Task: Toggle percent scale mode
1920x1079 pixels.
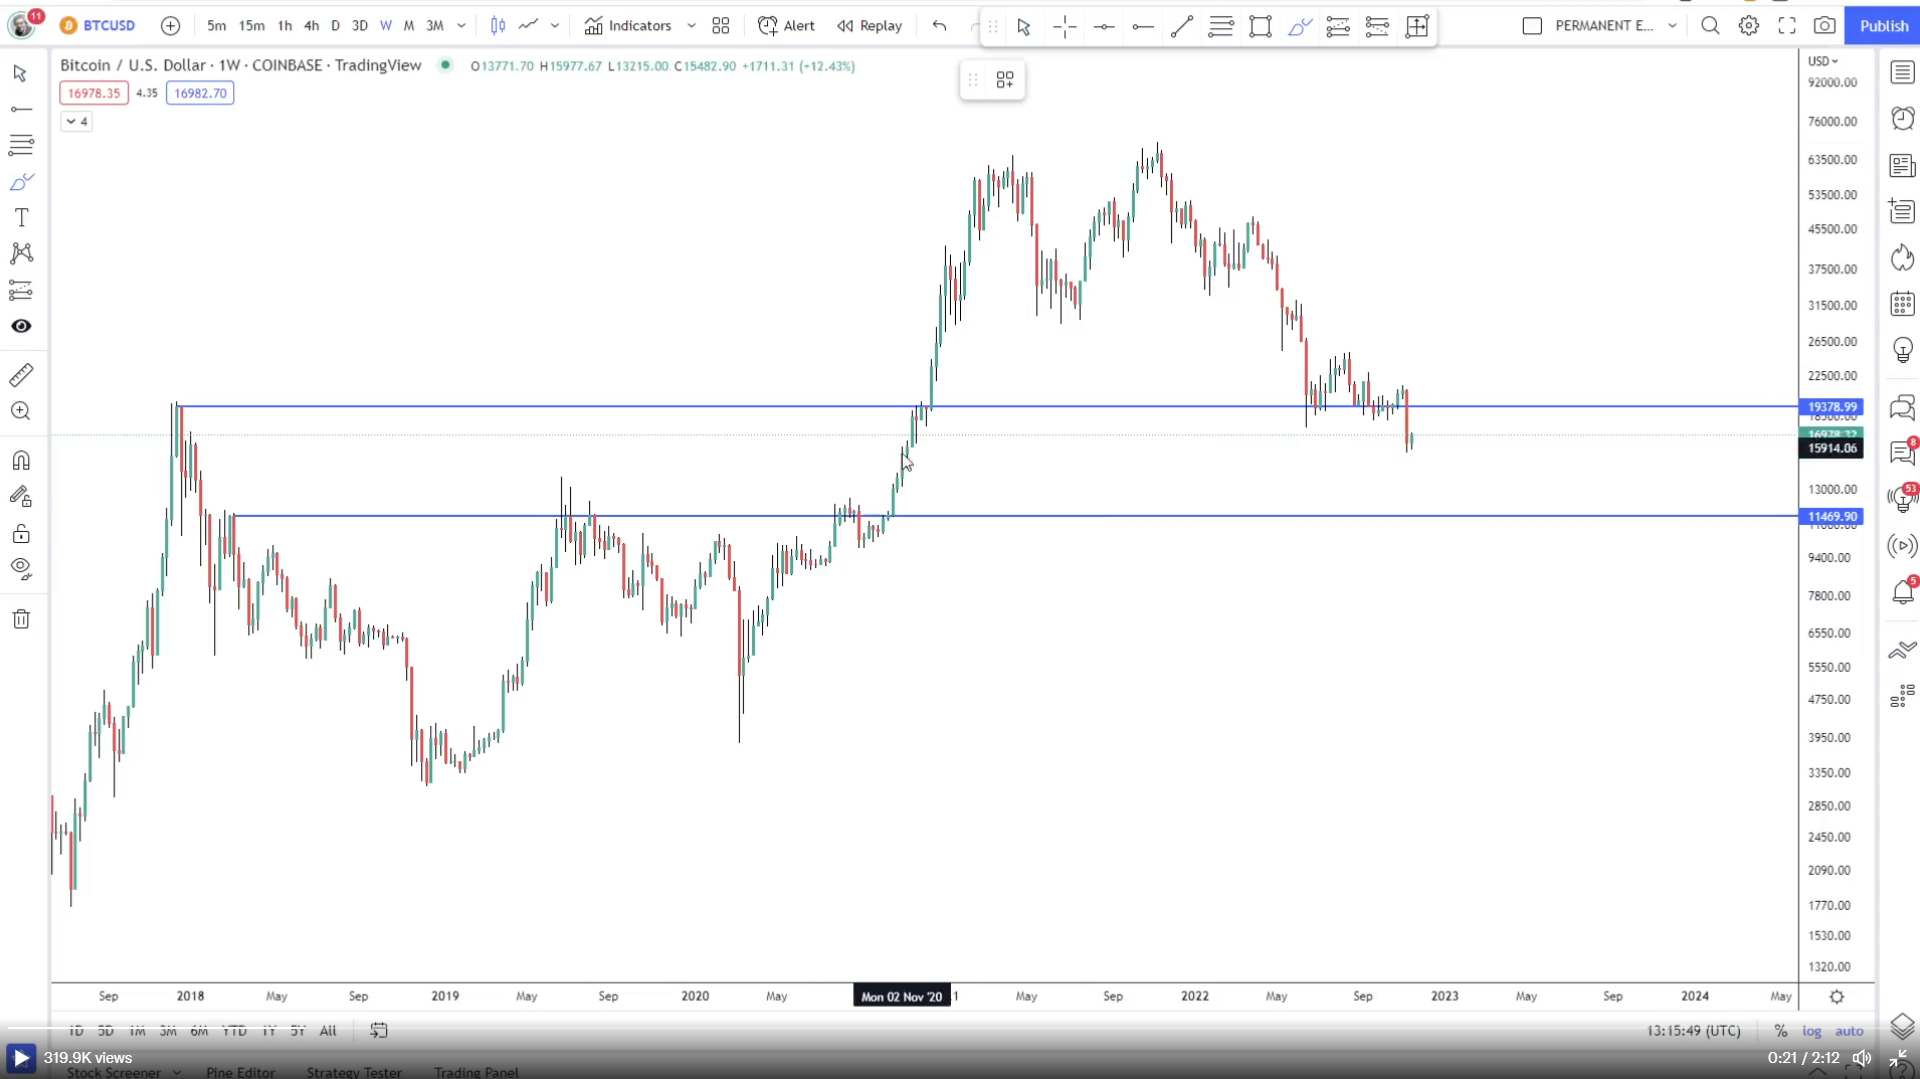Action: (x=1781, y=1031)
